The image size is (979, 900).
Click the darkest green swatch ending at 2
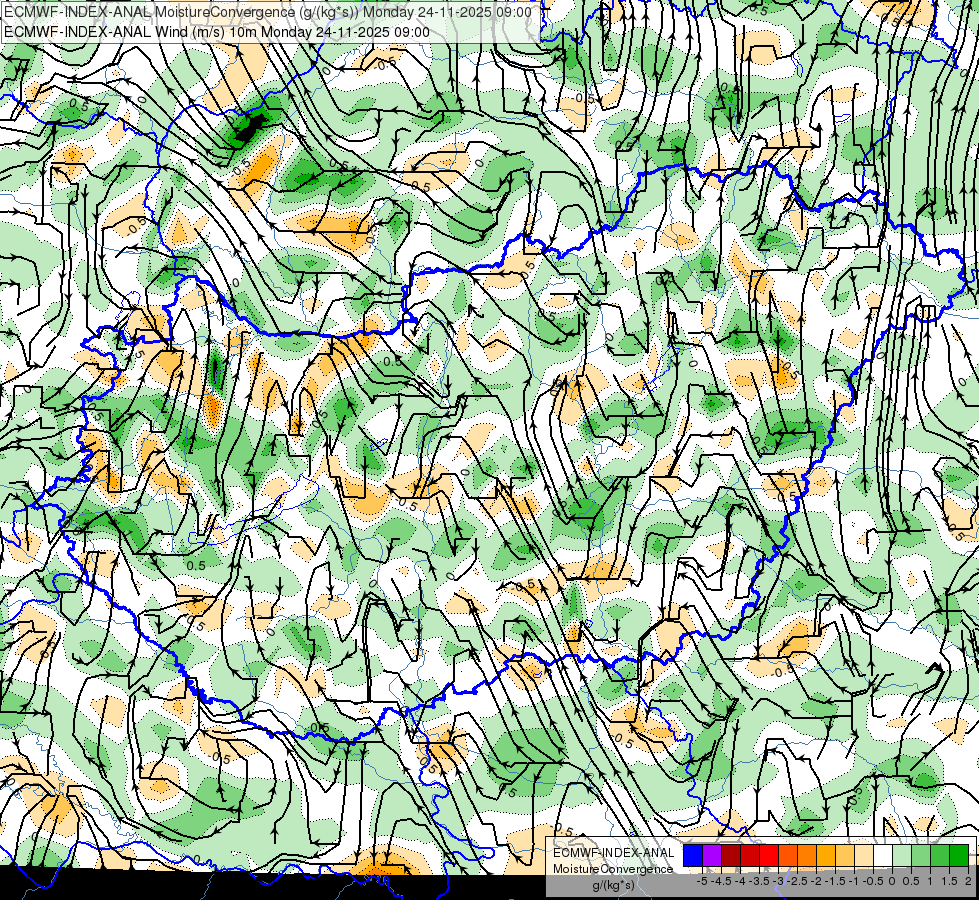point(959,856)
